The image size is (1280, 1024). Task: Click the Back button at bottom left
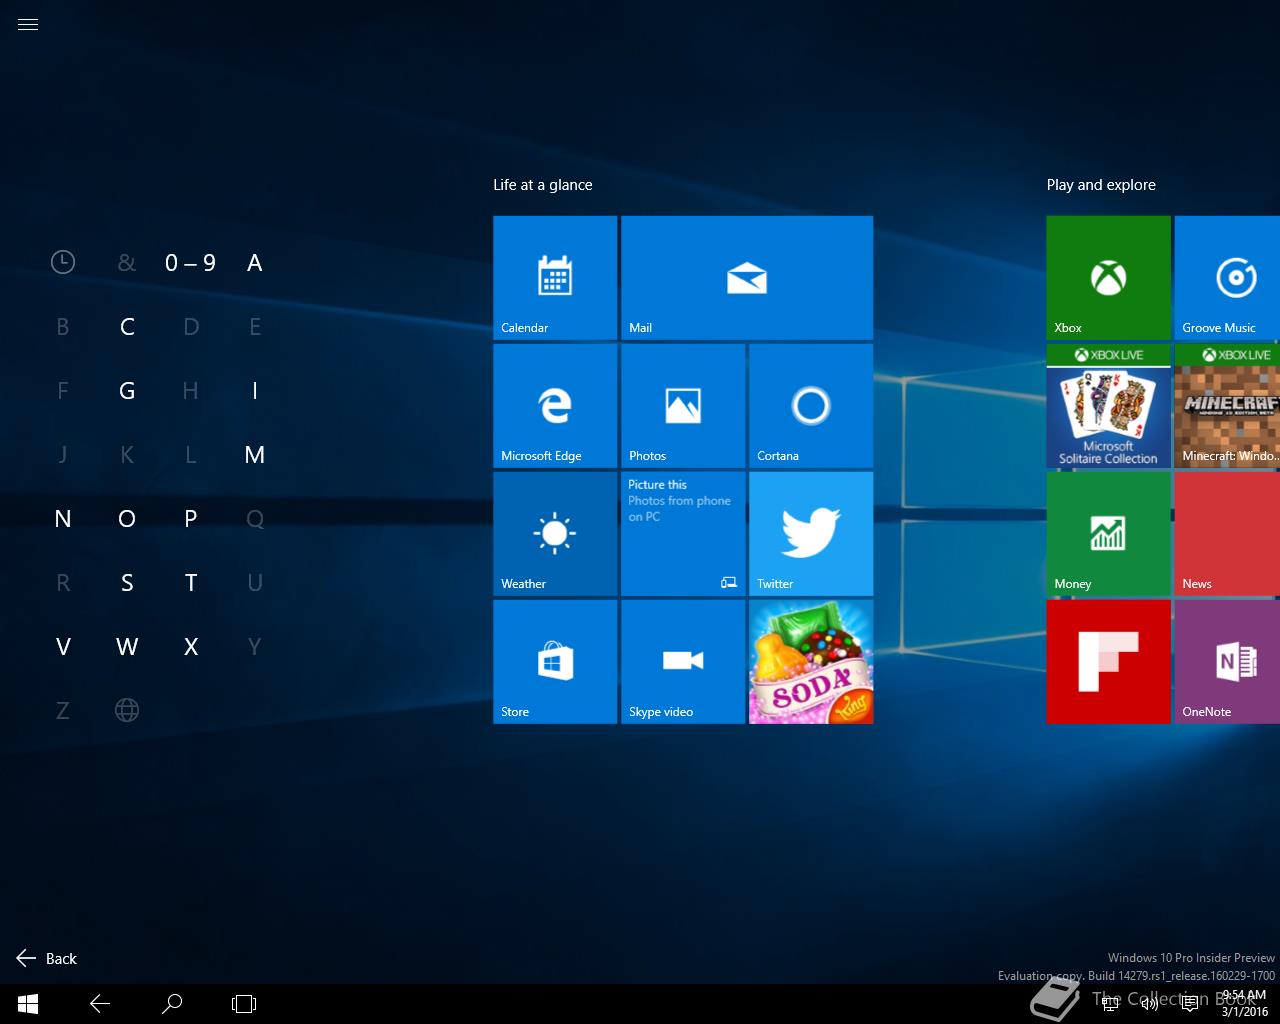click(47, 958)
